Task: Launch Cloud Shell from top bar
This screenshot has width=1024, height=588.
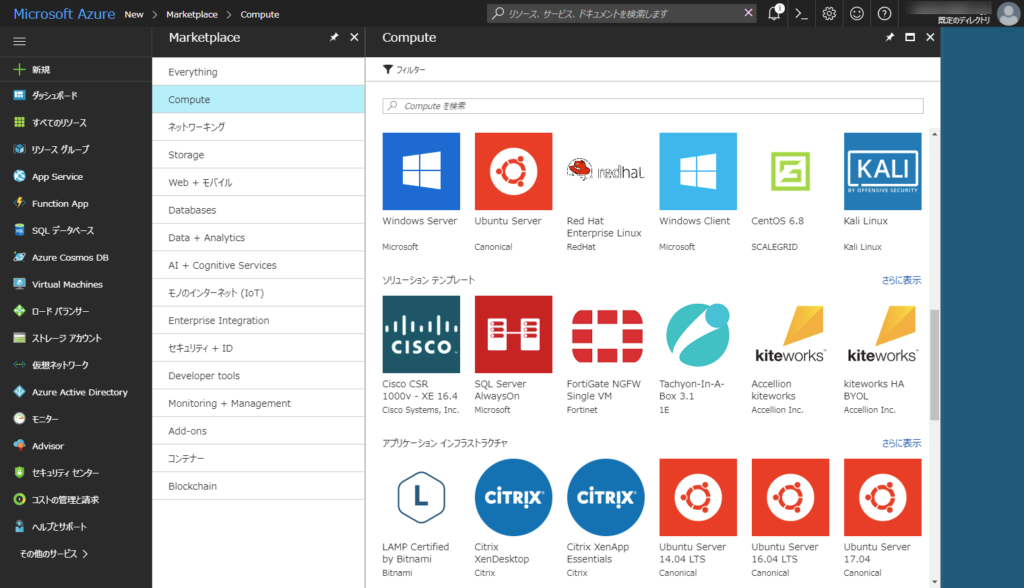Action: (x=801, y=14)
